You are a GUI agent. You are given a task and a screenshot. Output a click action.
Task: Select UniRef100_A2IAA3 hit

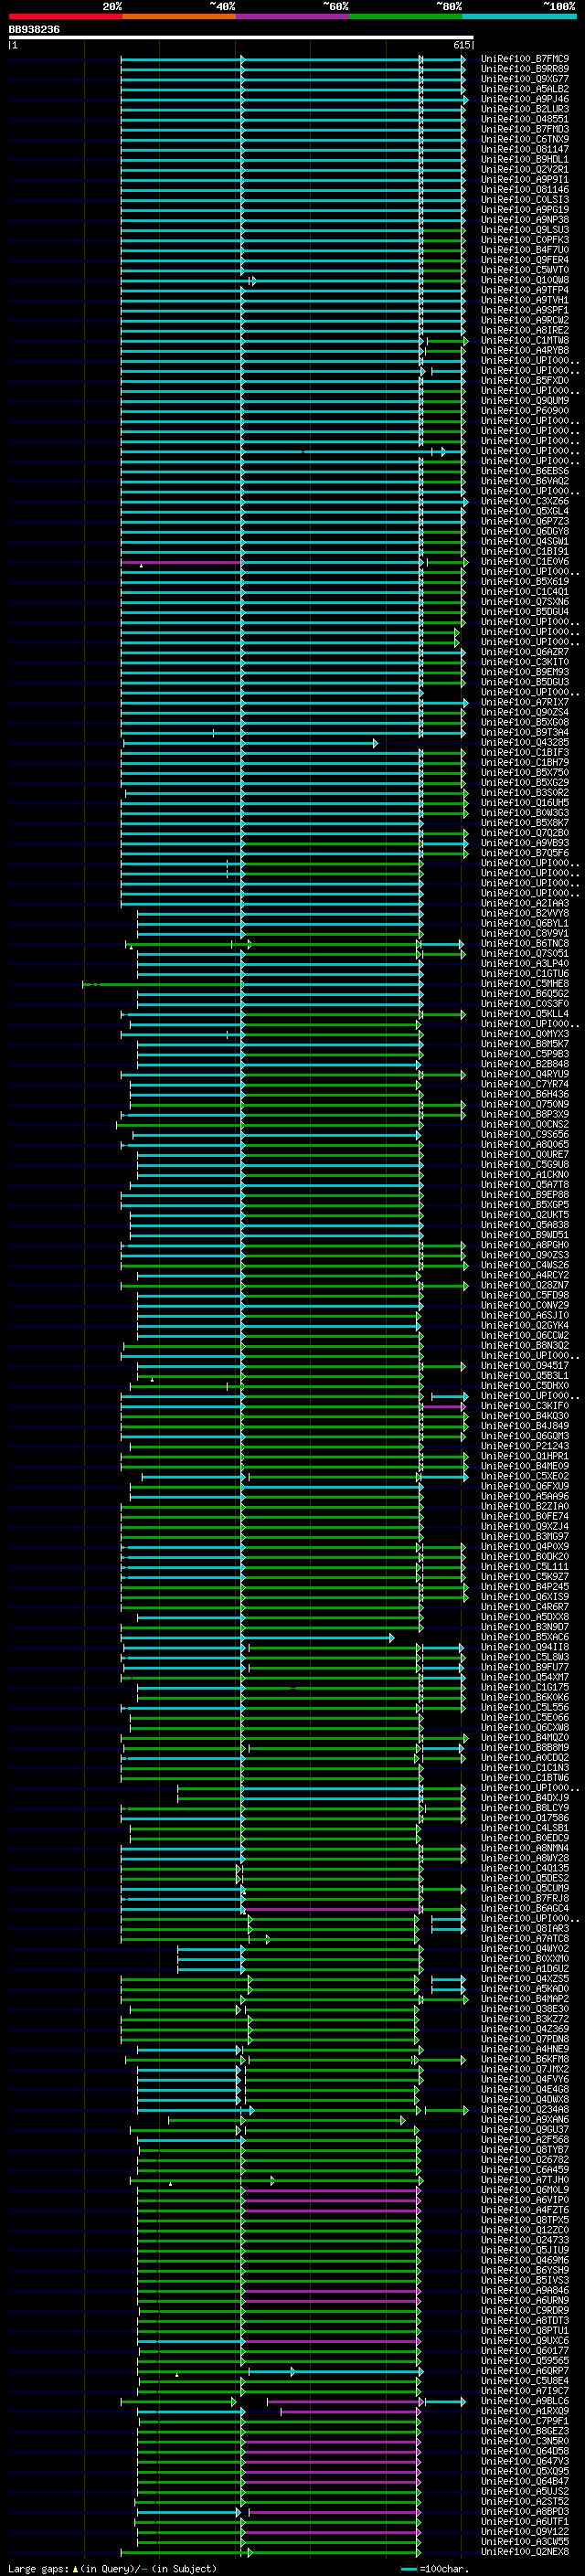[x=525, y=903]
